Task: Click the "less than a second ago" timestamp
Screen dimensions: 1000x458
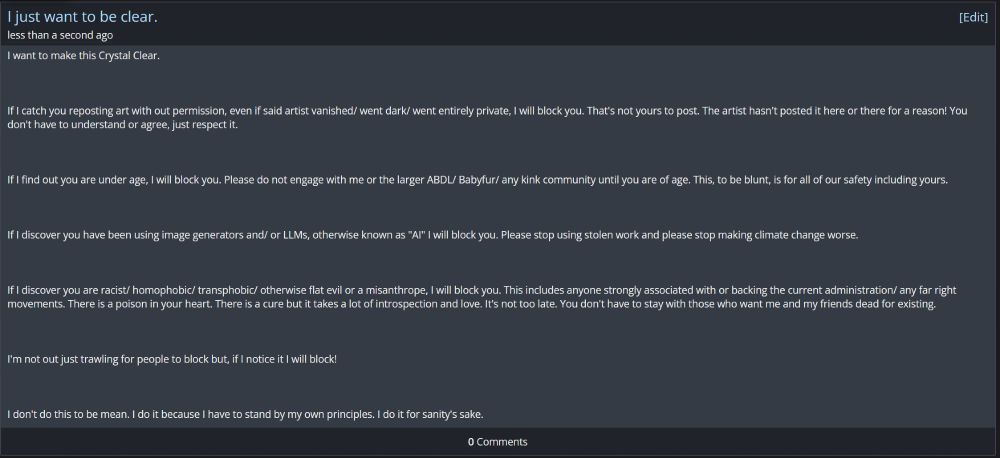Action: tap(60, 36)
